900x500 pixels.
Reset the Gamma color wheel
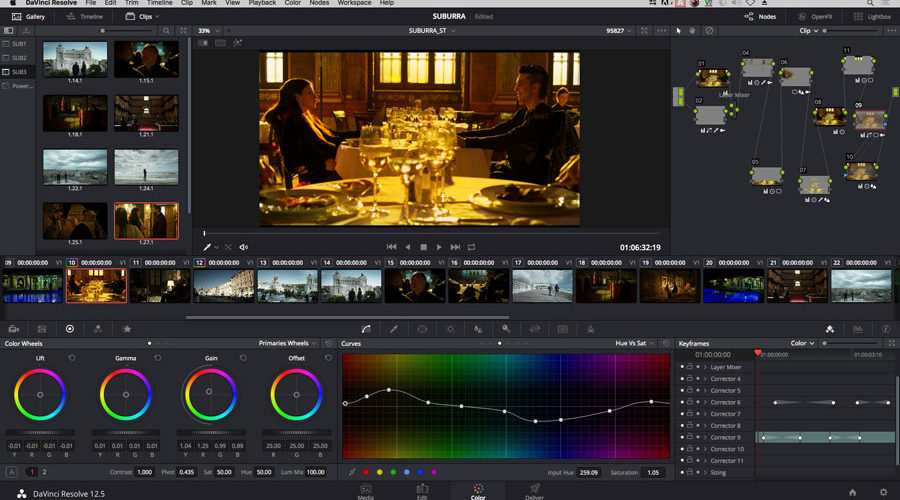[x=157, y=358]
